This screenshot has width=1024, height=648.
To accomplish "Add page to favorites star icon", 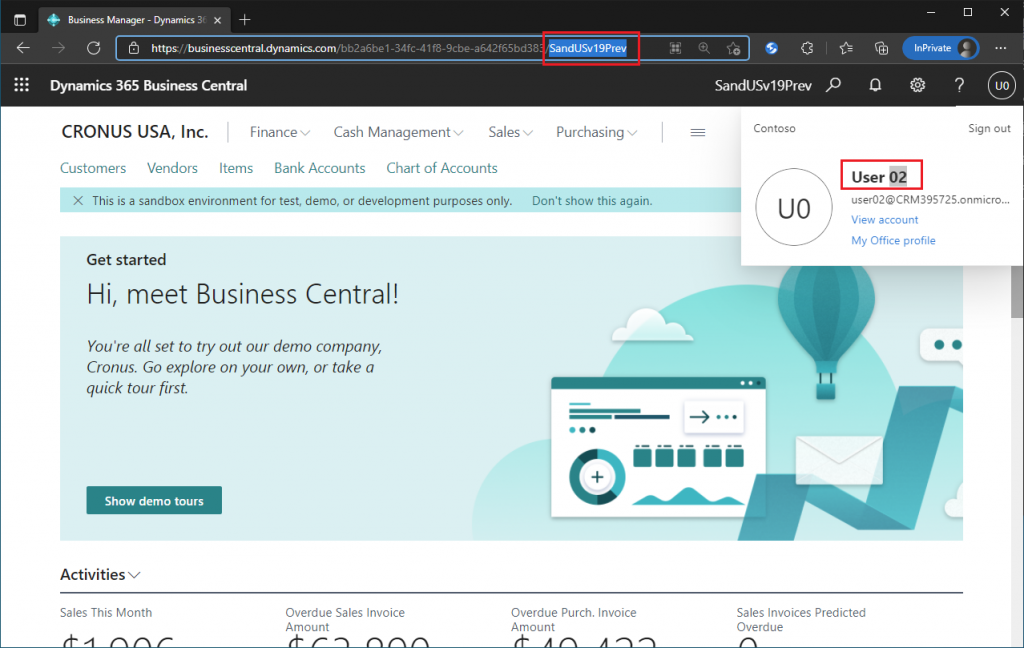I will (x=733, y=48).
